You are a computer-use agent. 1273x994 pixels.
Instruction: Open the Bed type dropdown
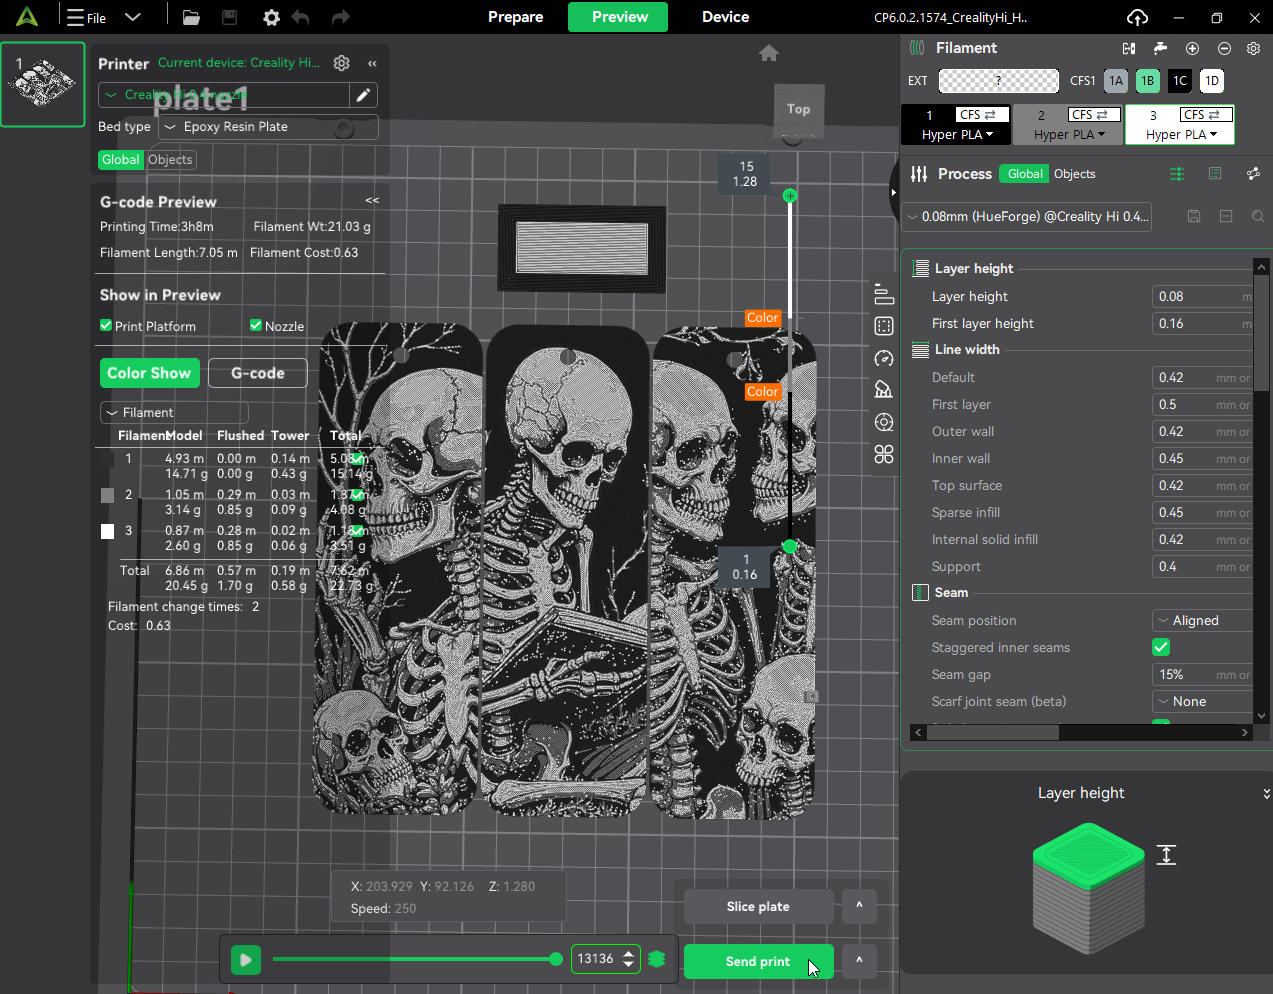pos(268,127)
